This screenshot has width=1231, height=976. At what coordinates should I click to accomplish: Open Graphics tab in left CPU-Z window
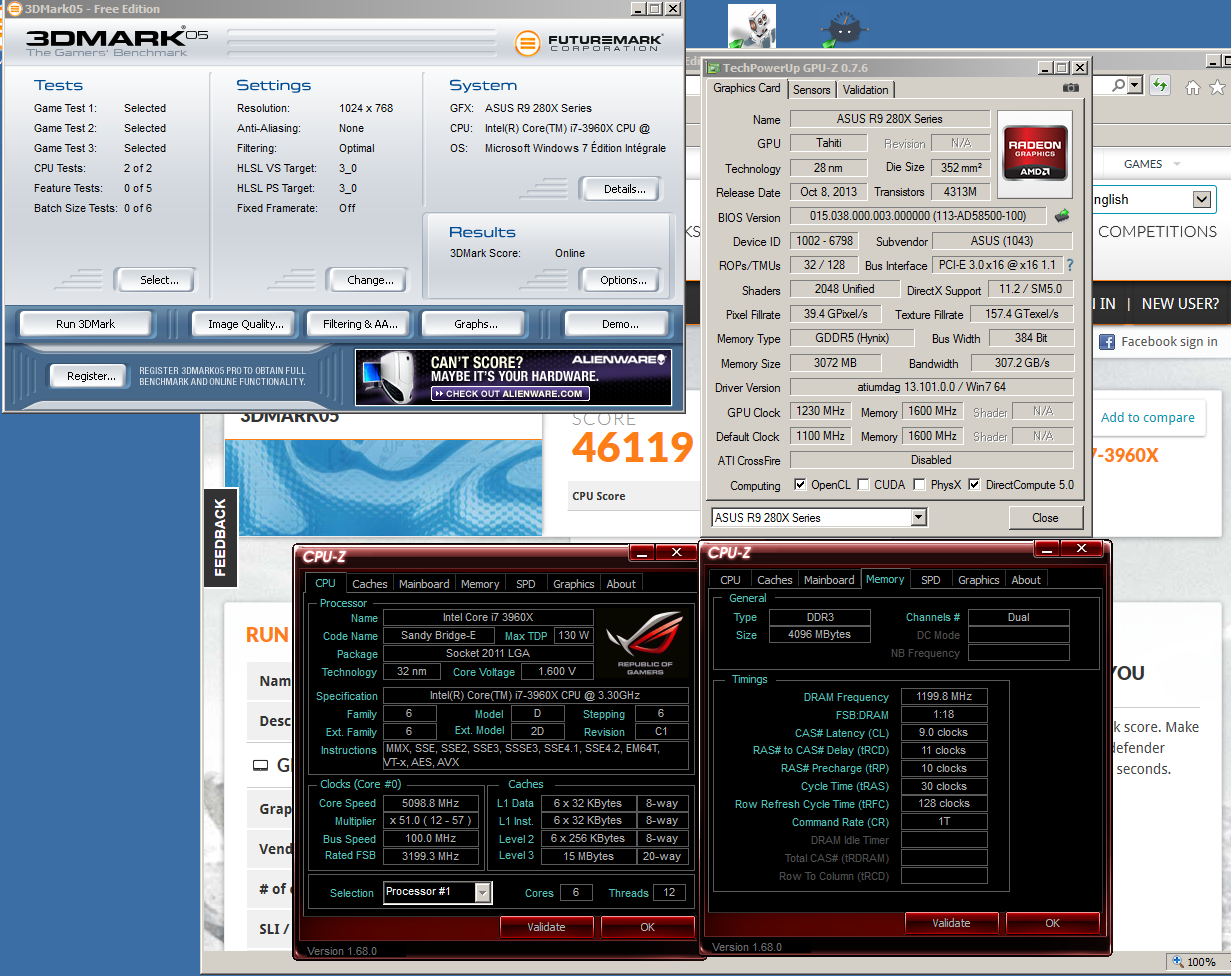coord(574,584)
